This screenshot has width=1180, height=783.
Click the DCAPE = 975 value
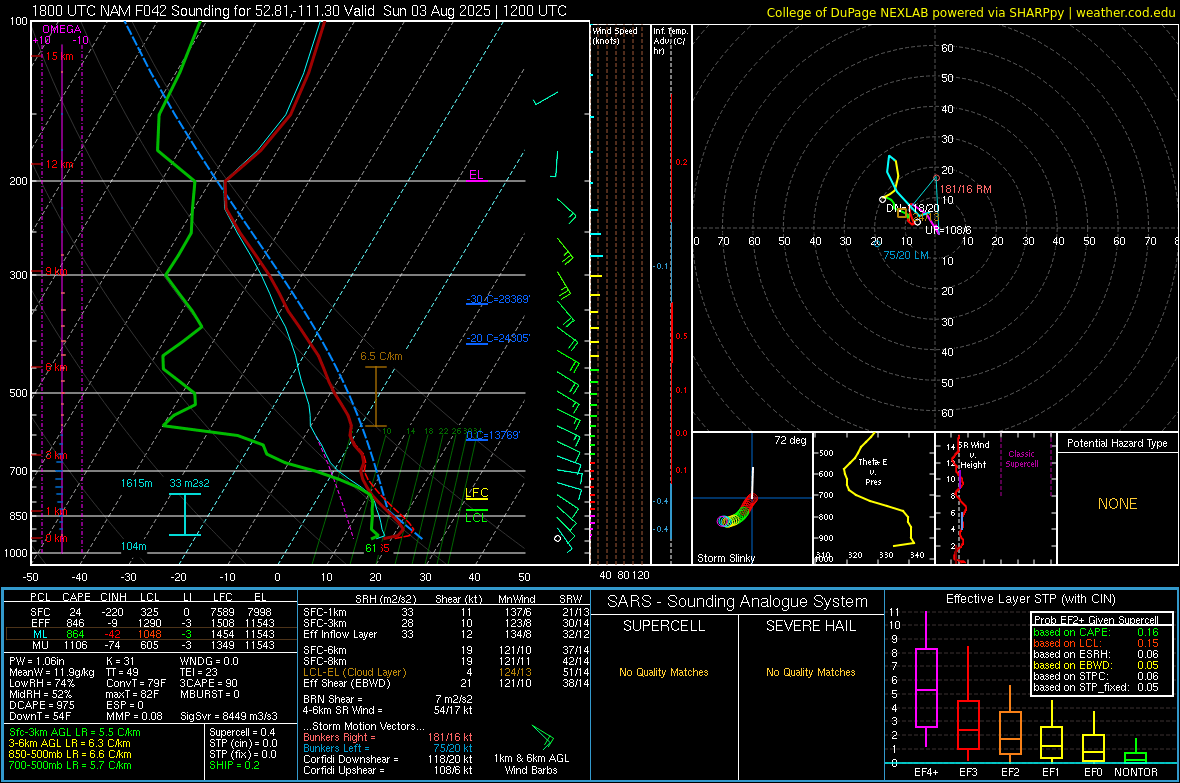[x=41, y=705]
